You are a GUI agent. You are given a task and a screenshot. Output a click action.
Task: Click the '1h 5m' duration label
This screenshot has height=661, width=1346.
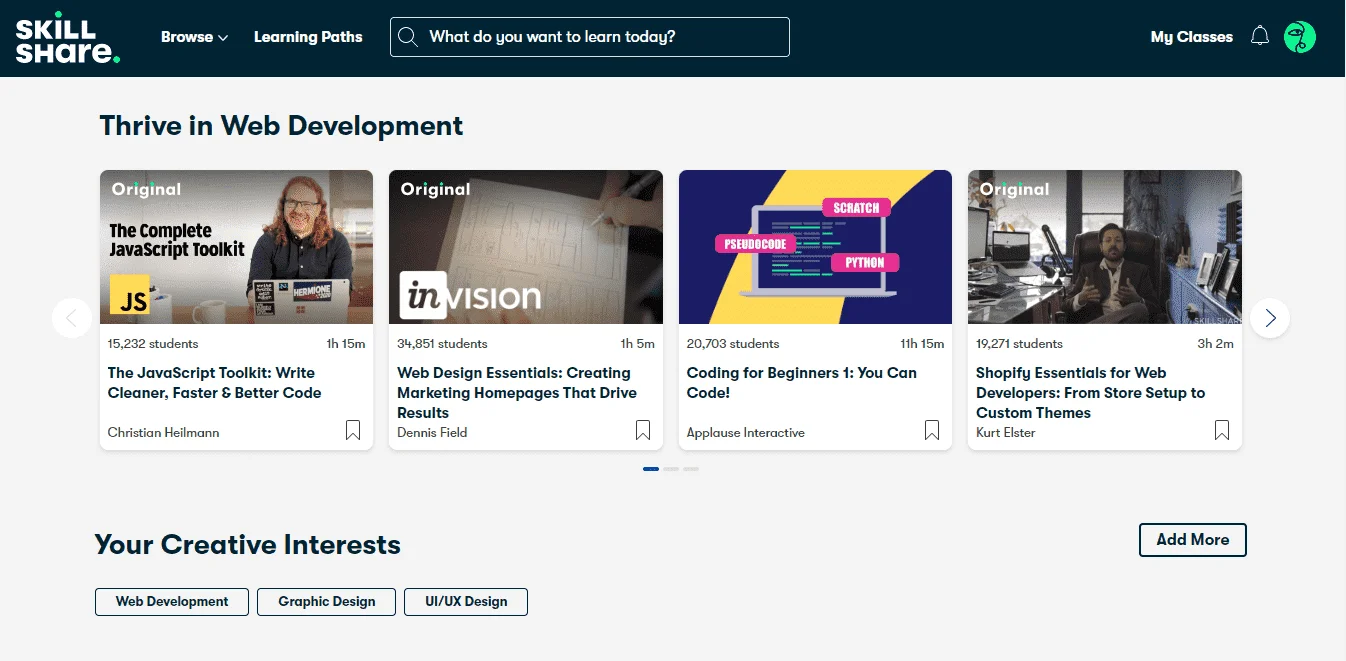638,344
